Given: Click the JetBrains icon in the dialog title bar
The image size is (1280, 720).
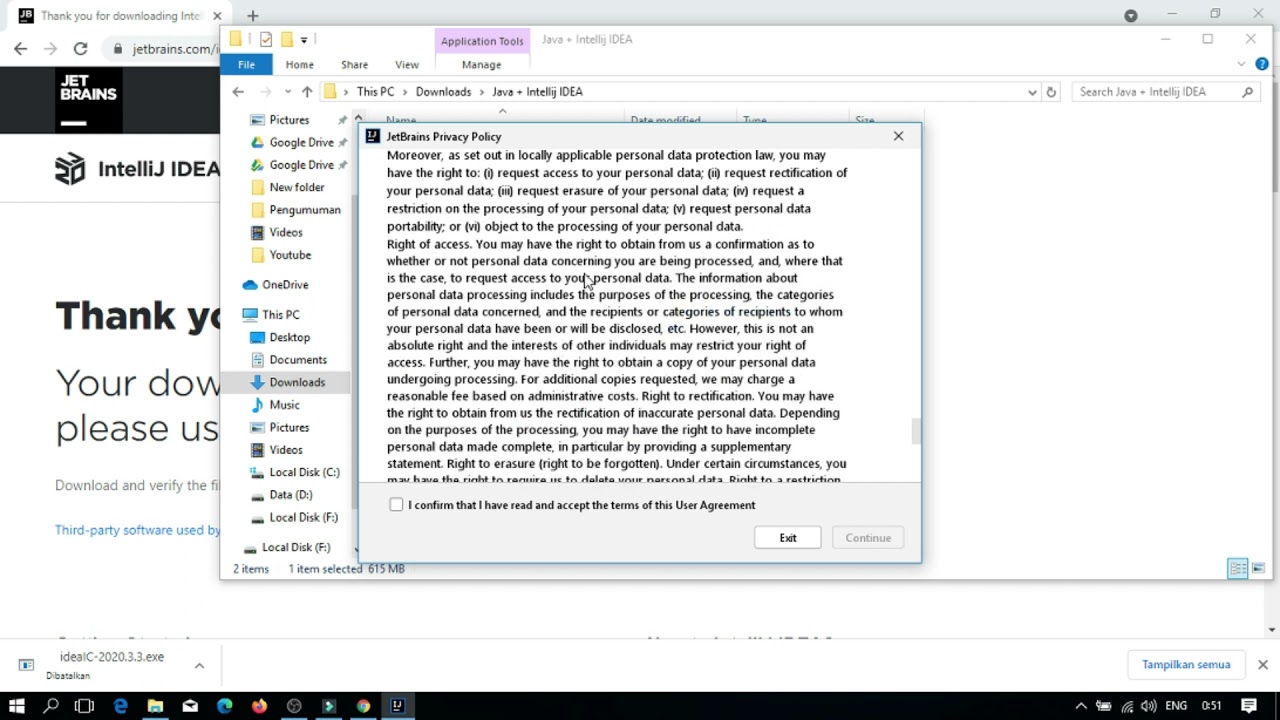Looking at the screenshot, I should [x=373, y=136].
